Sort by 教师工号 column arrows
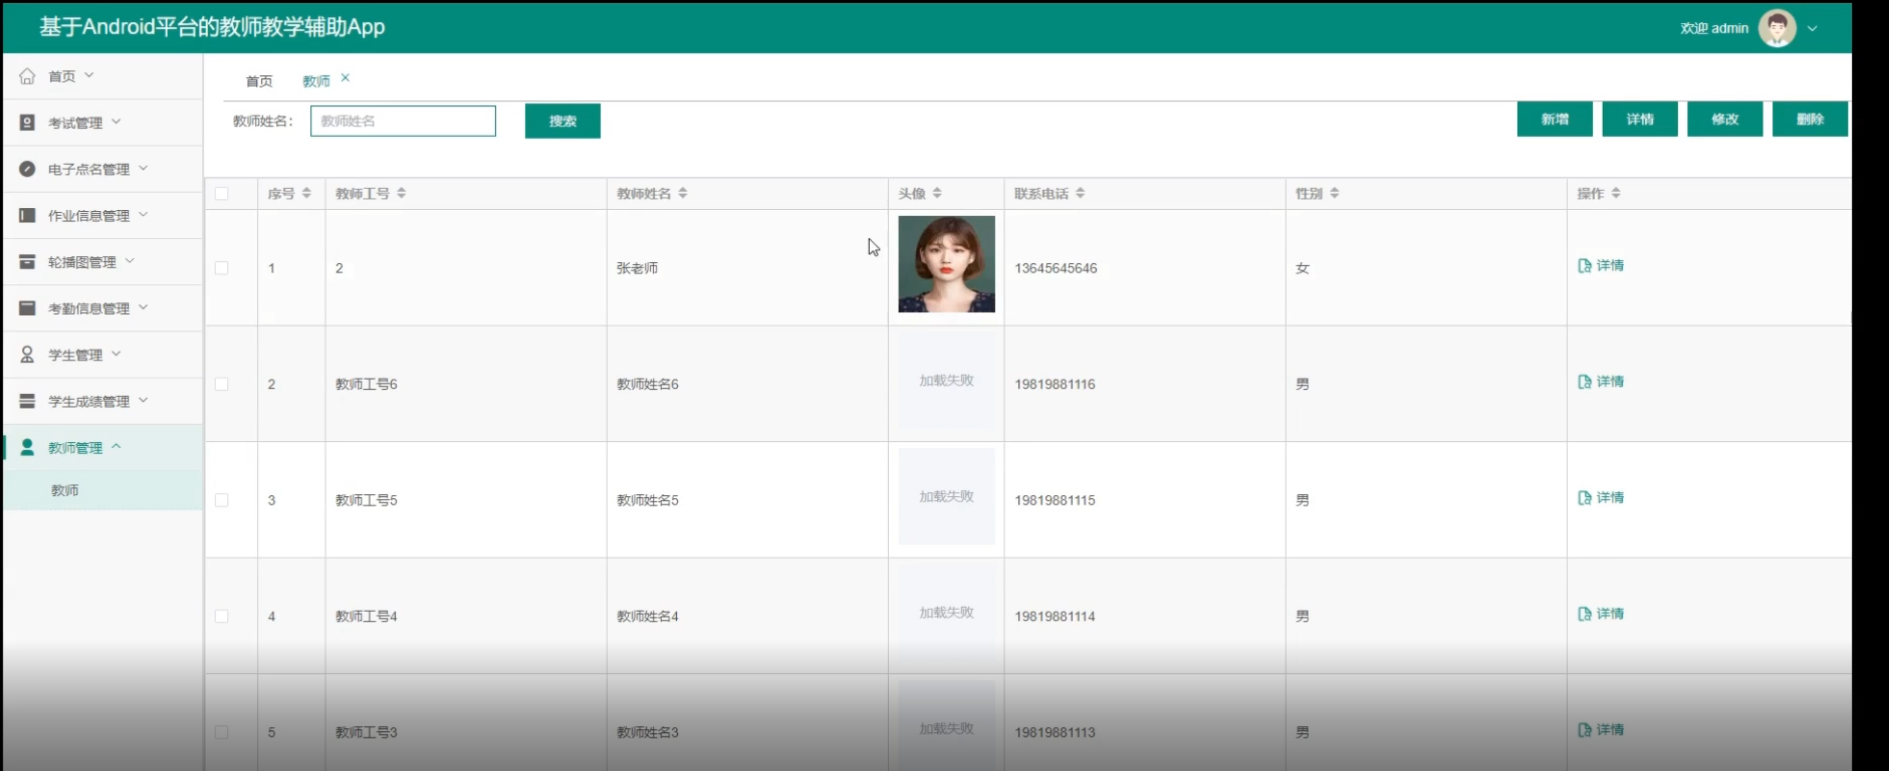This screenshot has height=771, width=1889. coord(401,193)
